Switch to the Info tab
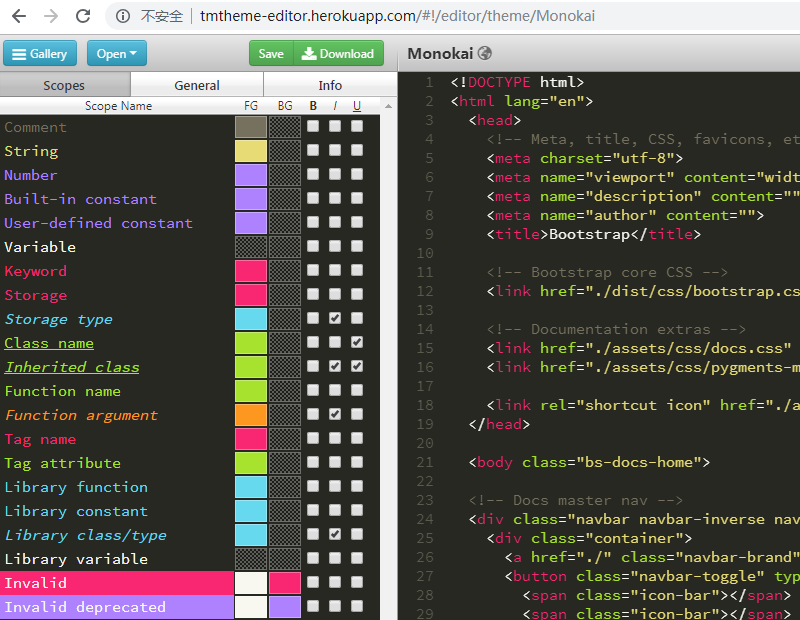The height and width of the screenshot is (620, 800). pyautogui.click(x=330, y=85)
